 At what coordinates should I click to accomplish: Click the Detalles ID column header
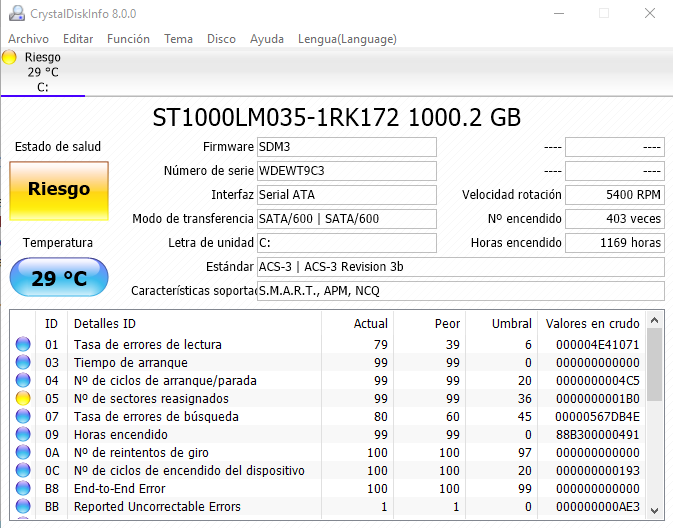click(x=194, y=324)
